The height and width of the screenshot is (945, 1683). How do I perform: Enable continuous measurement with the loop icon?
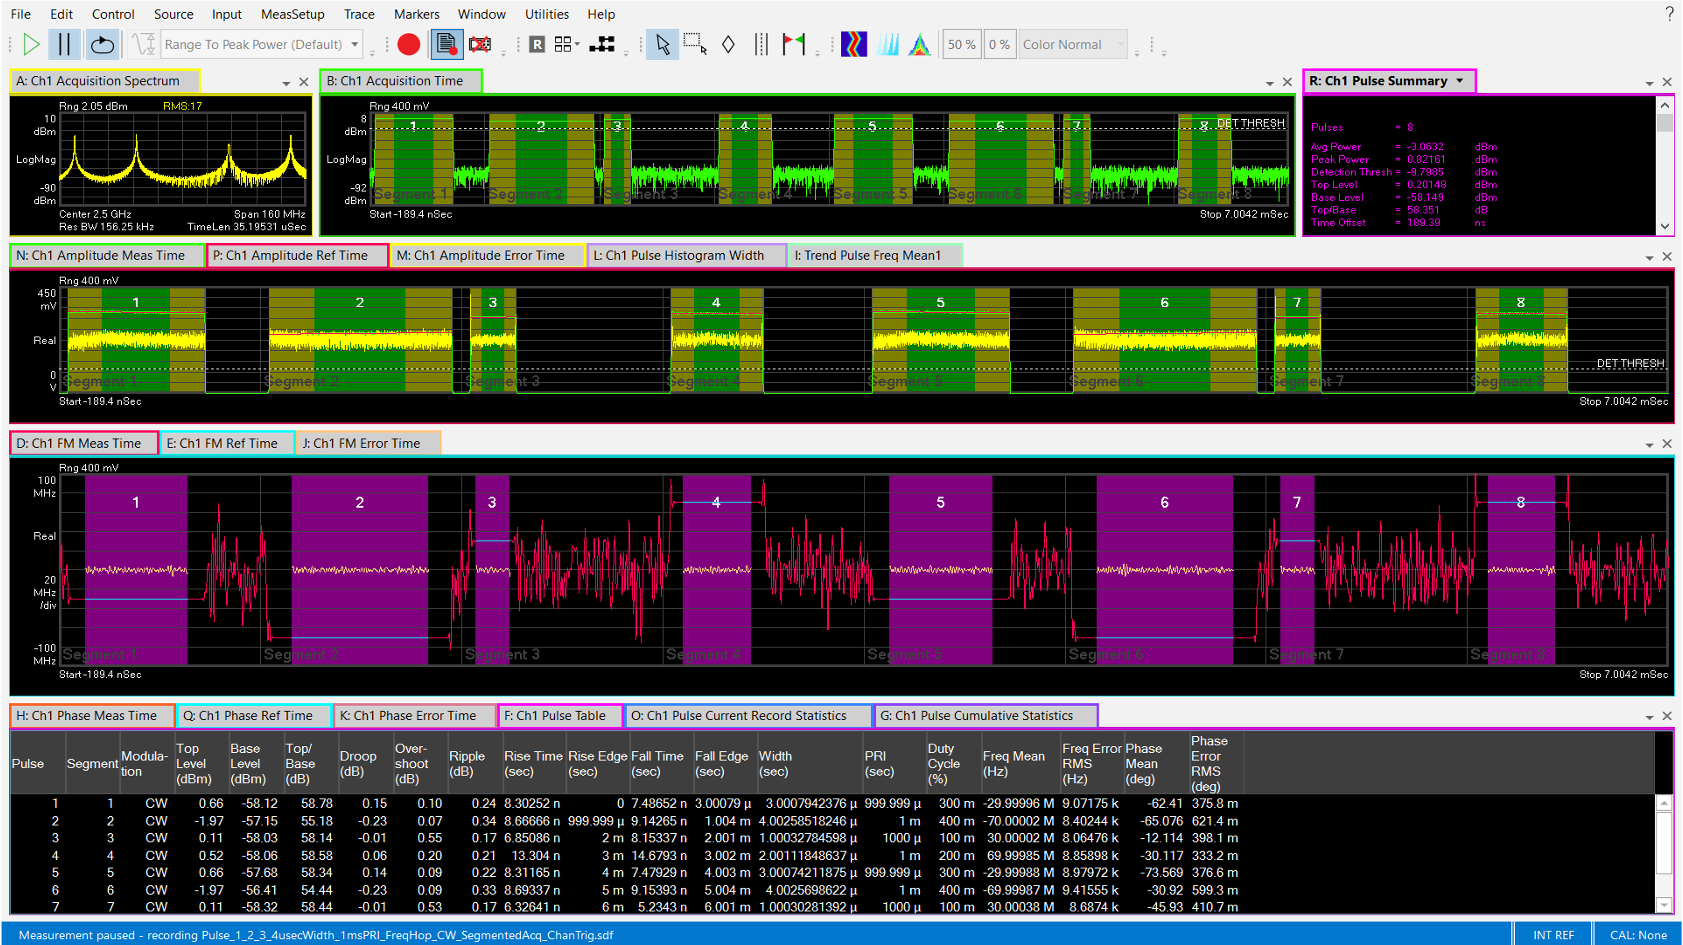click(101, 44)
